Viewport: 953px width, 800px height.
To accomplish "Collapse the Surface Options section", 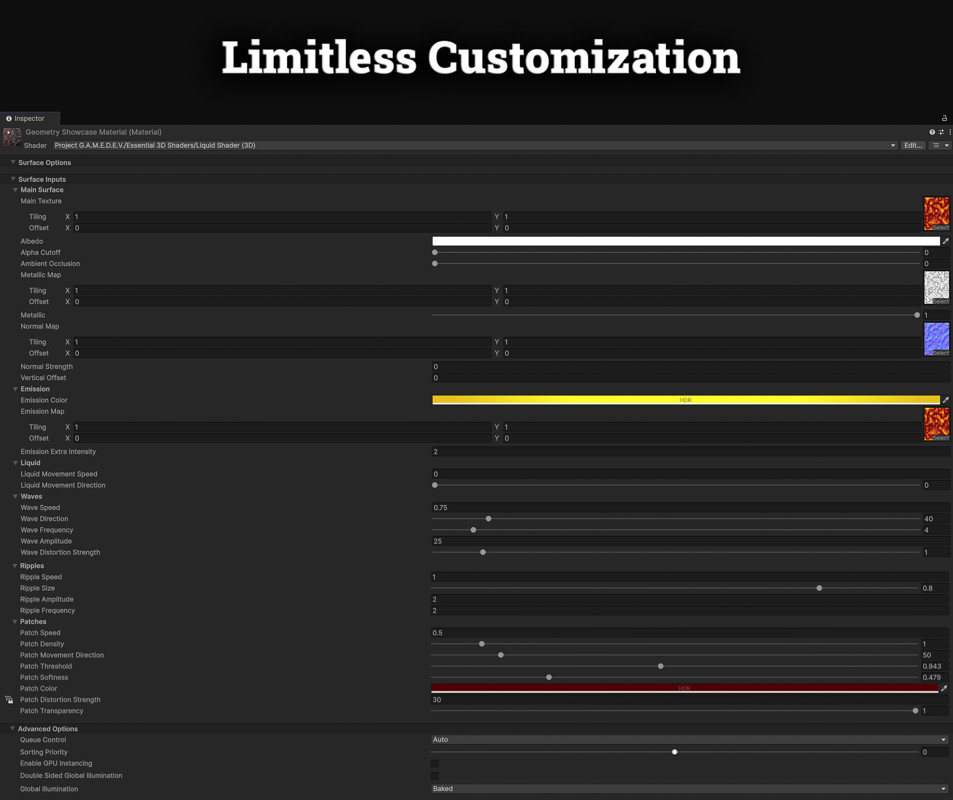I will click(x=13, y=162).
